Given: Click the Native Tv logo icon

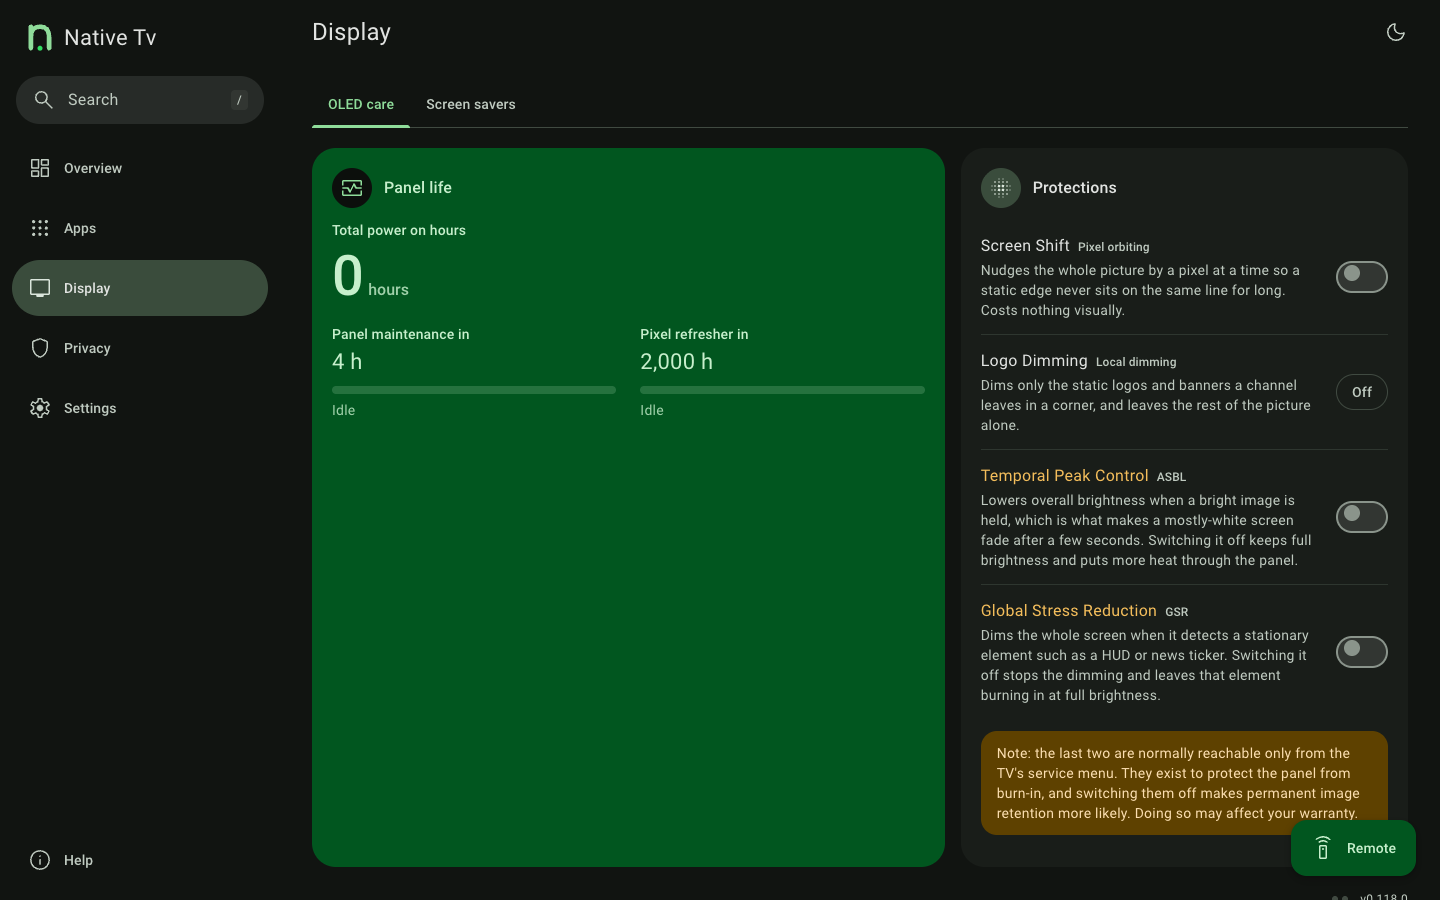Looking at the screenshot, I should click(40, 38).
